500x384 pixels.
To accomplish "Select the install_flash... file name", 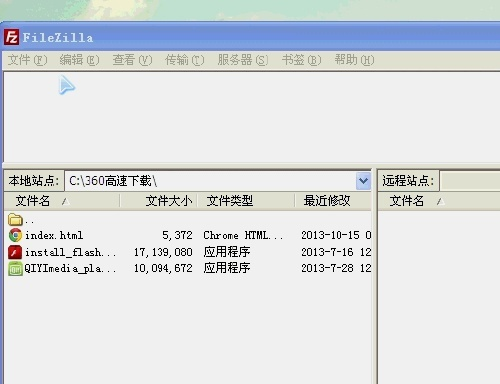I will [x=71, y=252].
